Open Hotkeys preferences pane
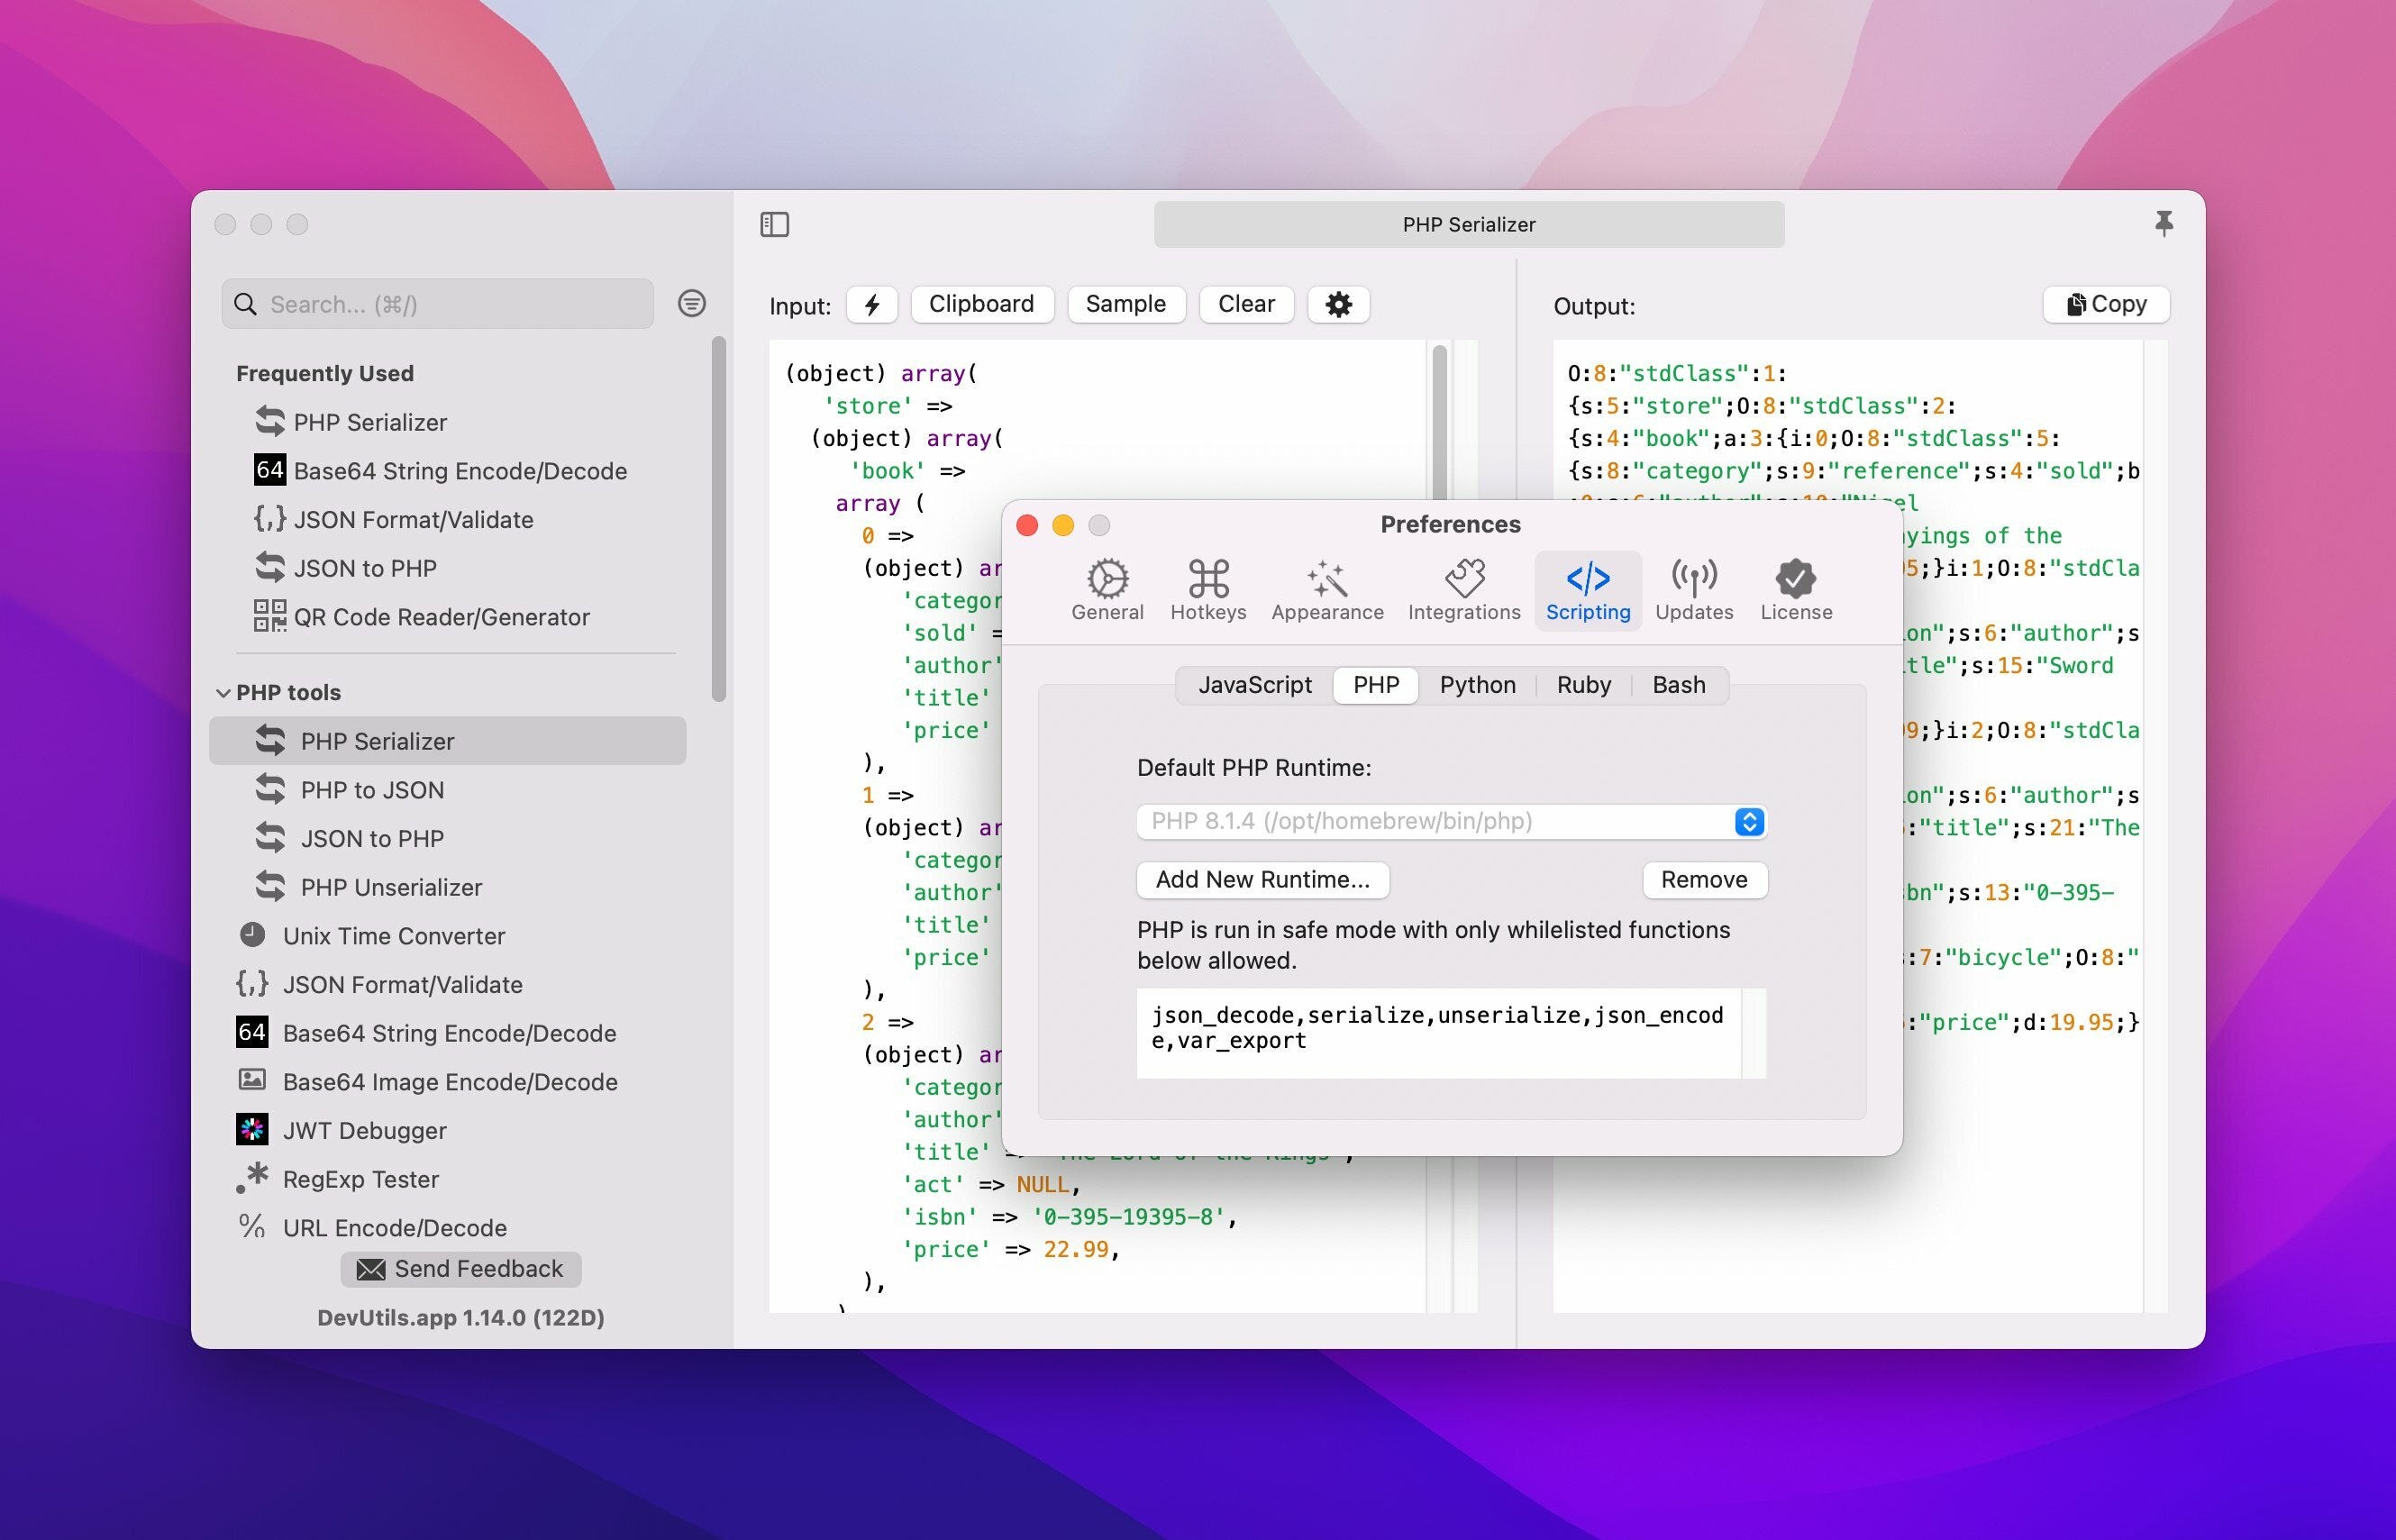2396x1540 pixels. click(x=1208, y=590)
